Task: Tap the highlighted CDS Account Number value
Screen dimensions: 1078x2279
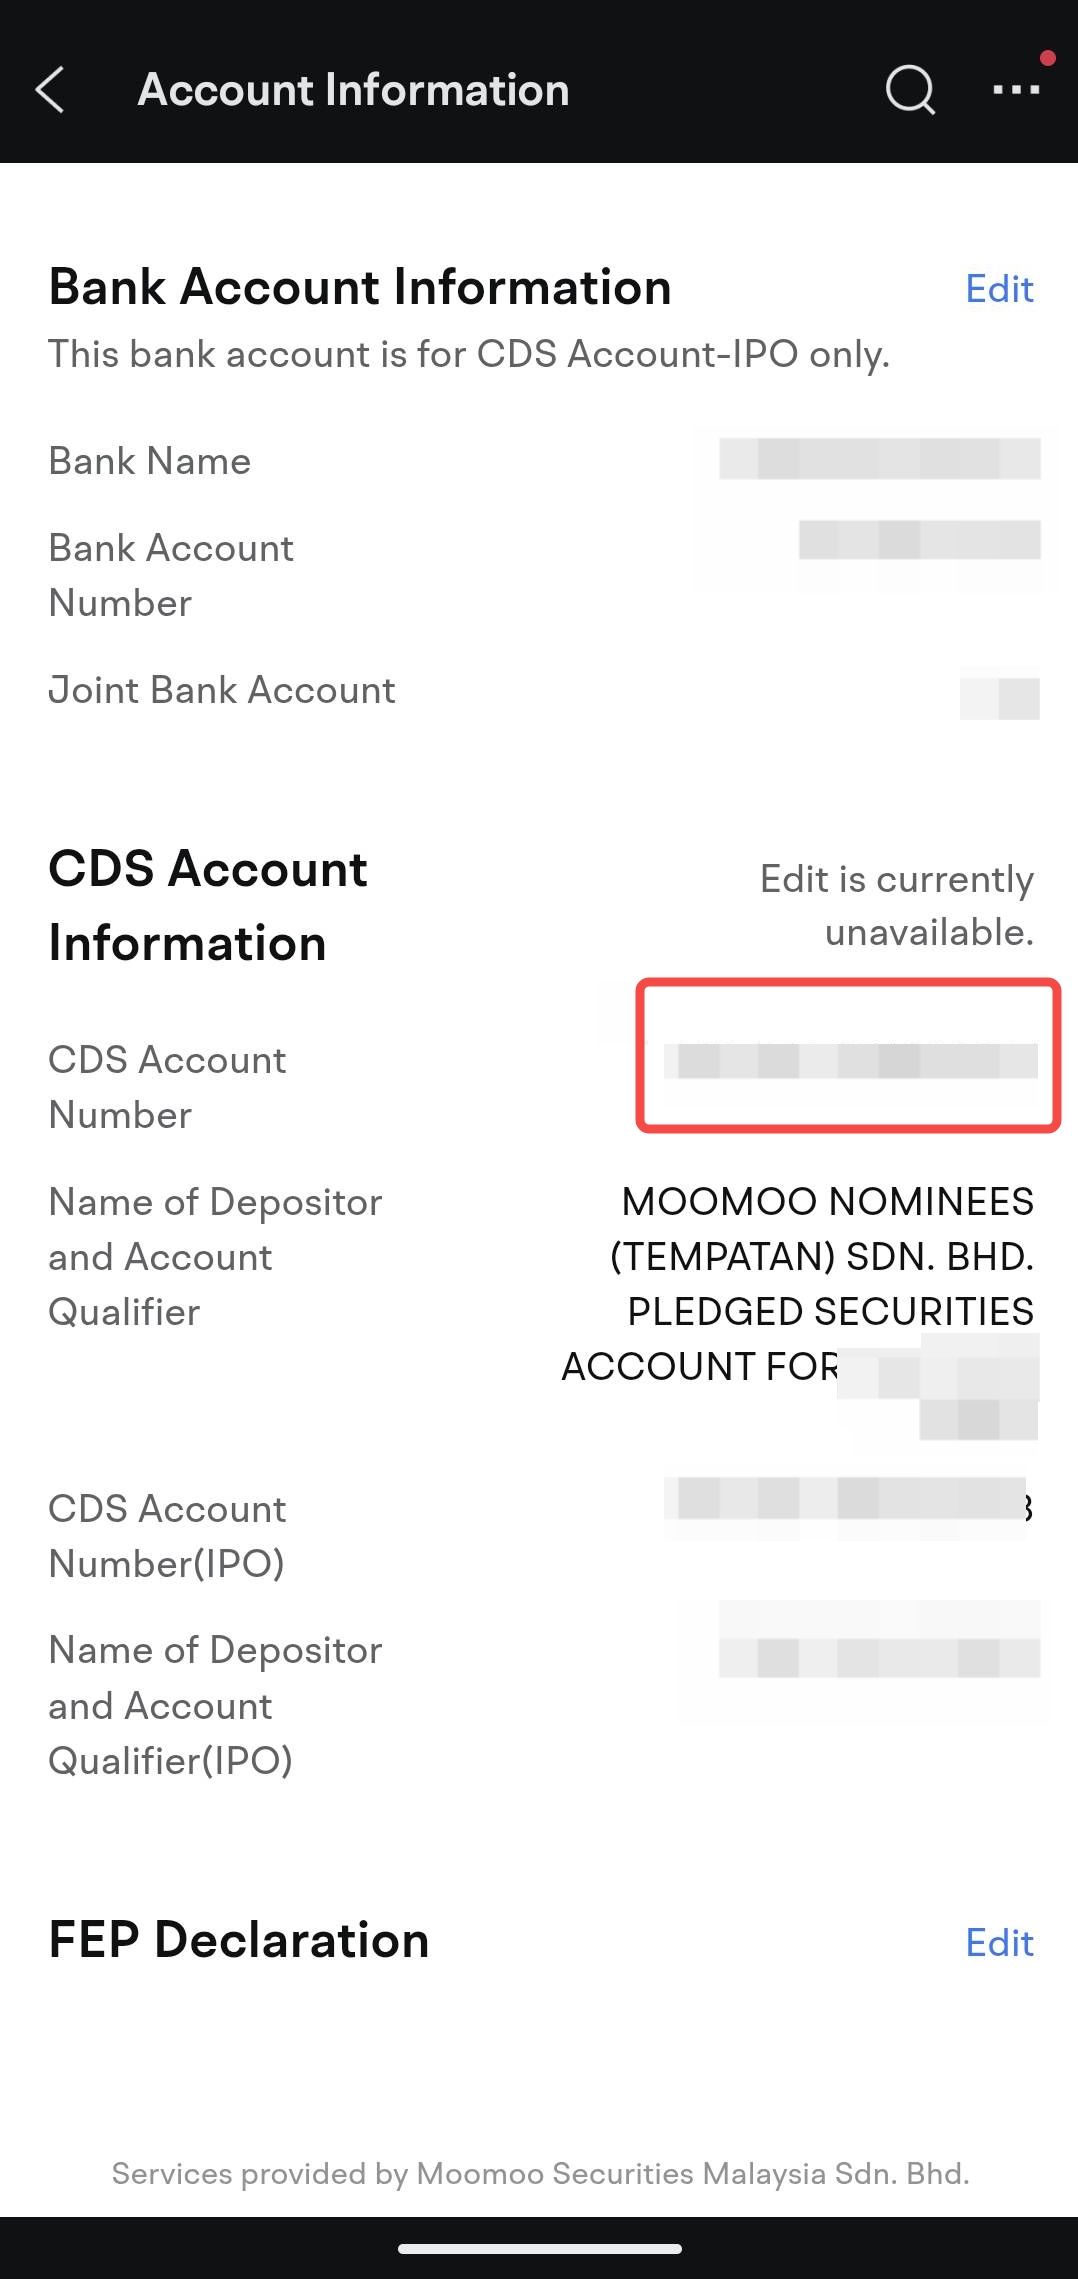Action: (x=850, y=1060)
